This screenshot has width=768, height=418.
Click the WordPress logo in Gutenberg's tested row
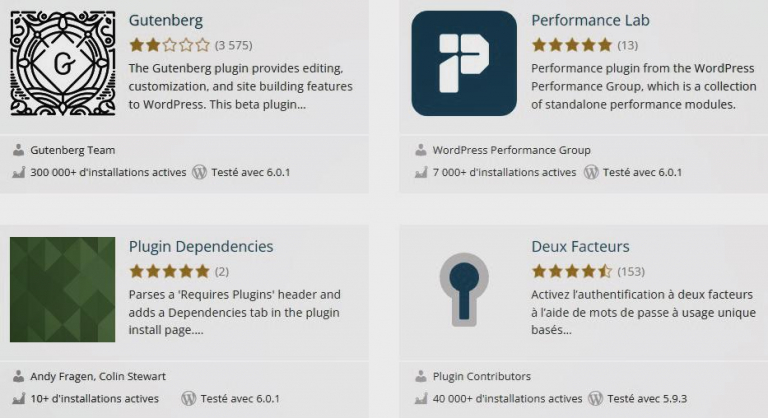pyautogui.click(x=199, y=172)
